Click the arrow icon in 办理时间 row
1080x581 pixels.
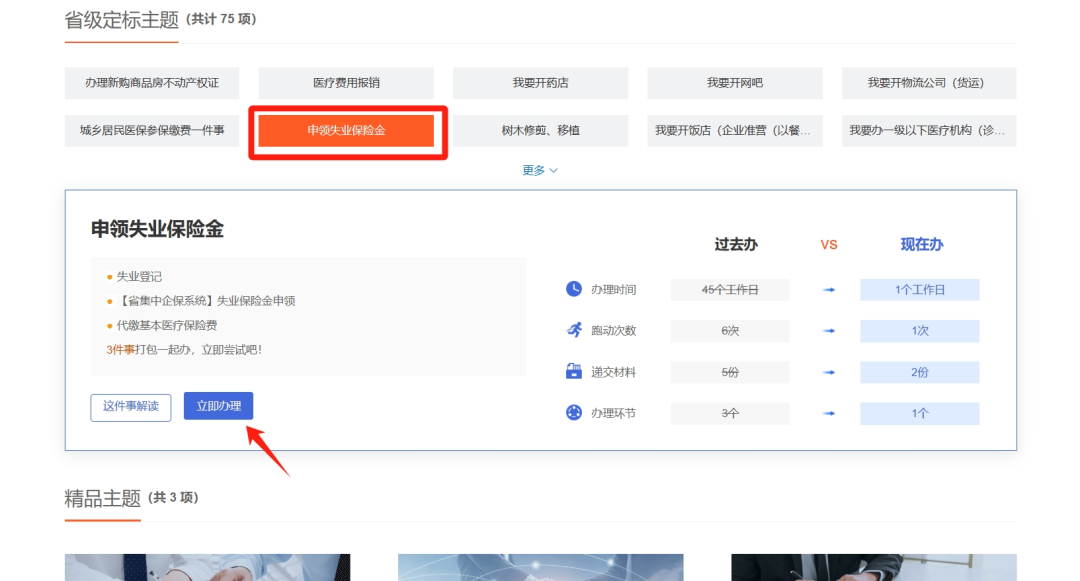[x=829, y=290]
